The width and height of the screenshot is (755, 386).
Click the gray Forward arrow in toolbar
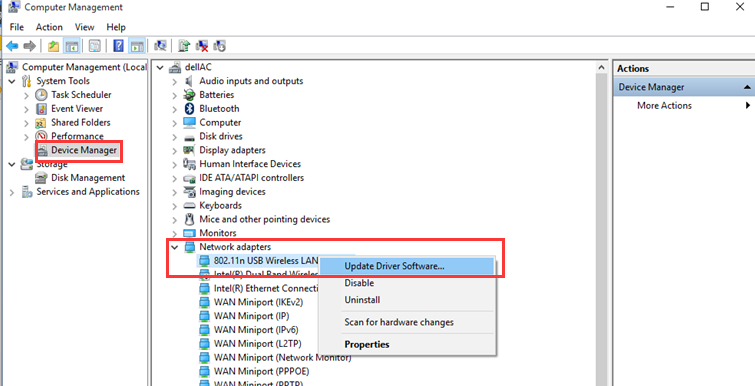[29, 46]
